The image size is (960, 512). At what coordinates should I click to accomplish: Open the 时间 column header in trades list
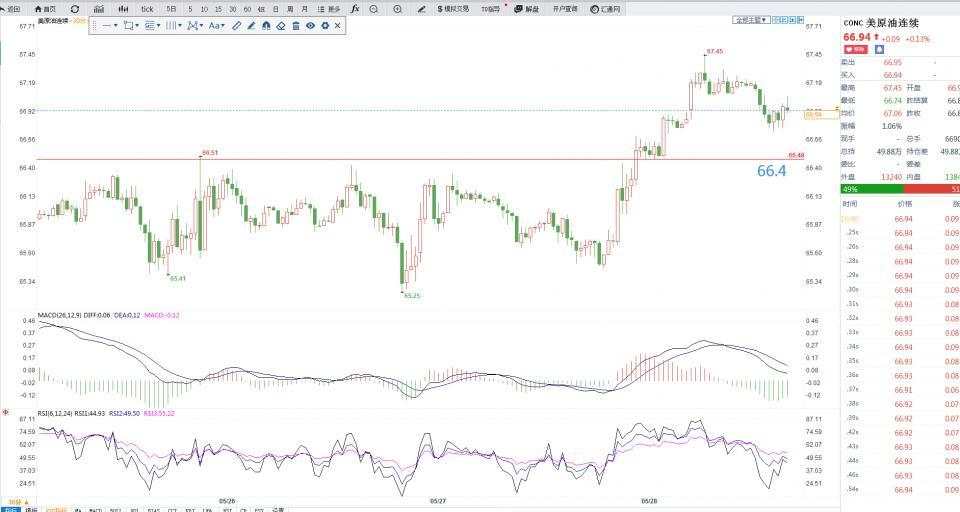point(850,204)
